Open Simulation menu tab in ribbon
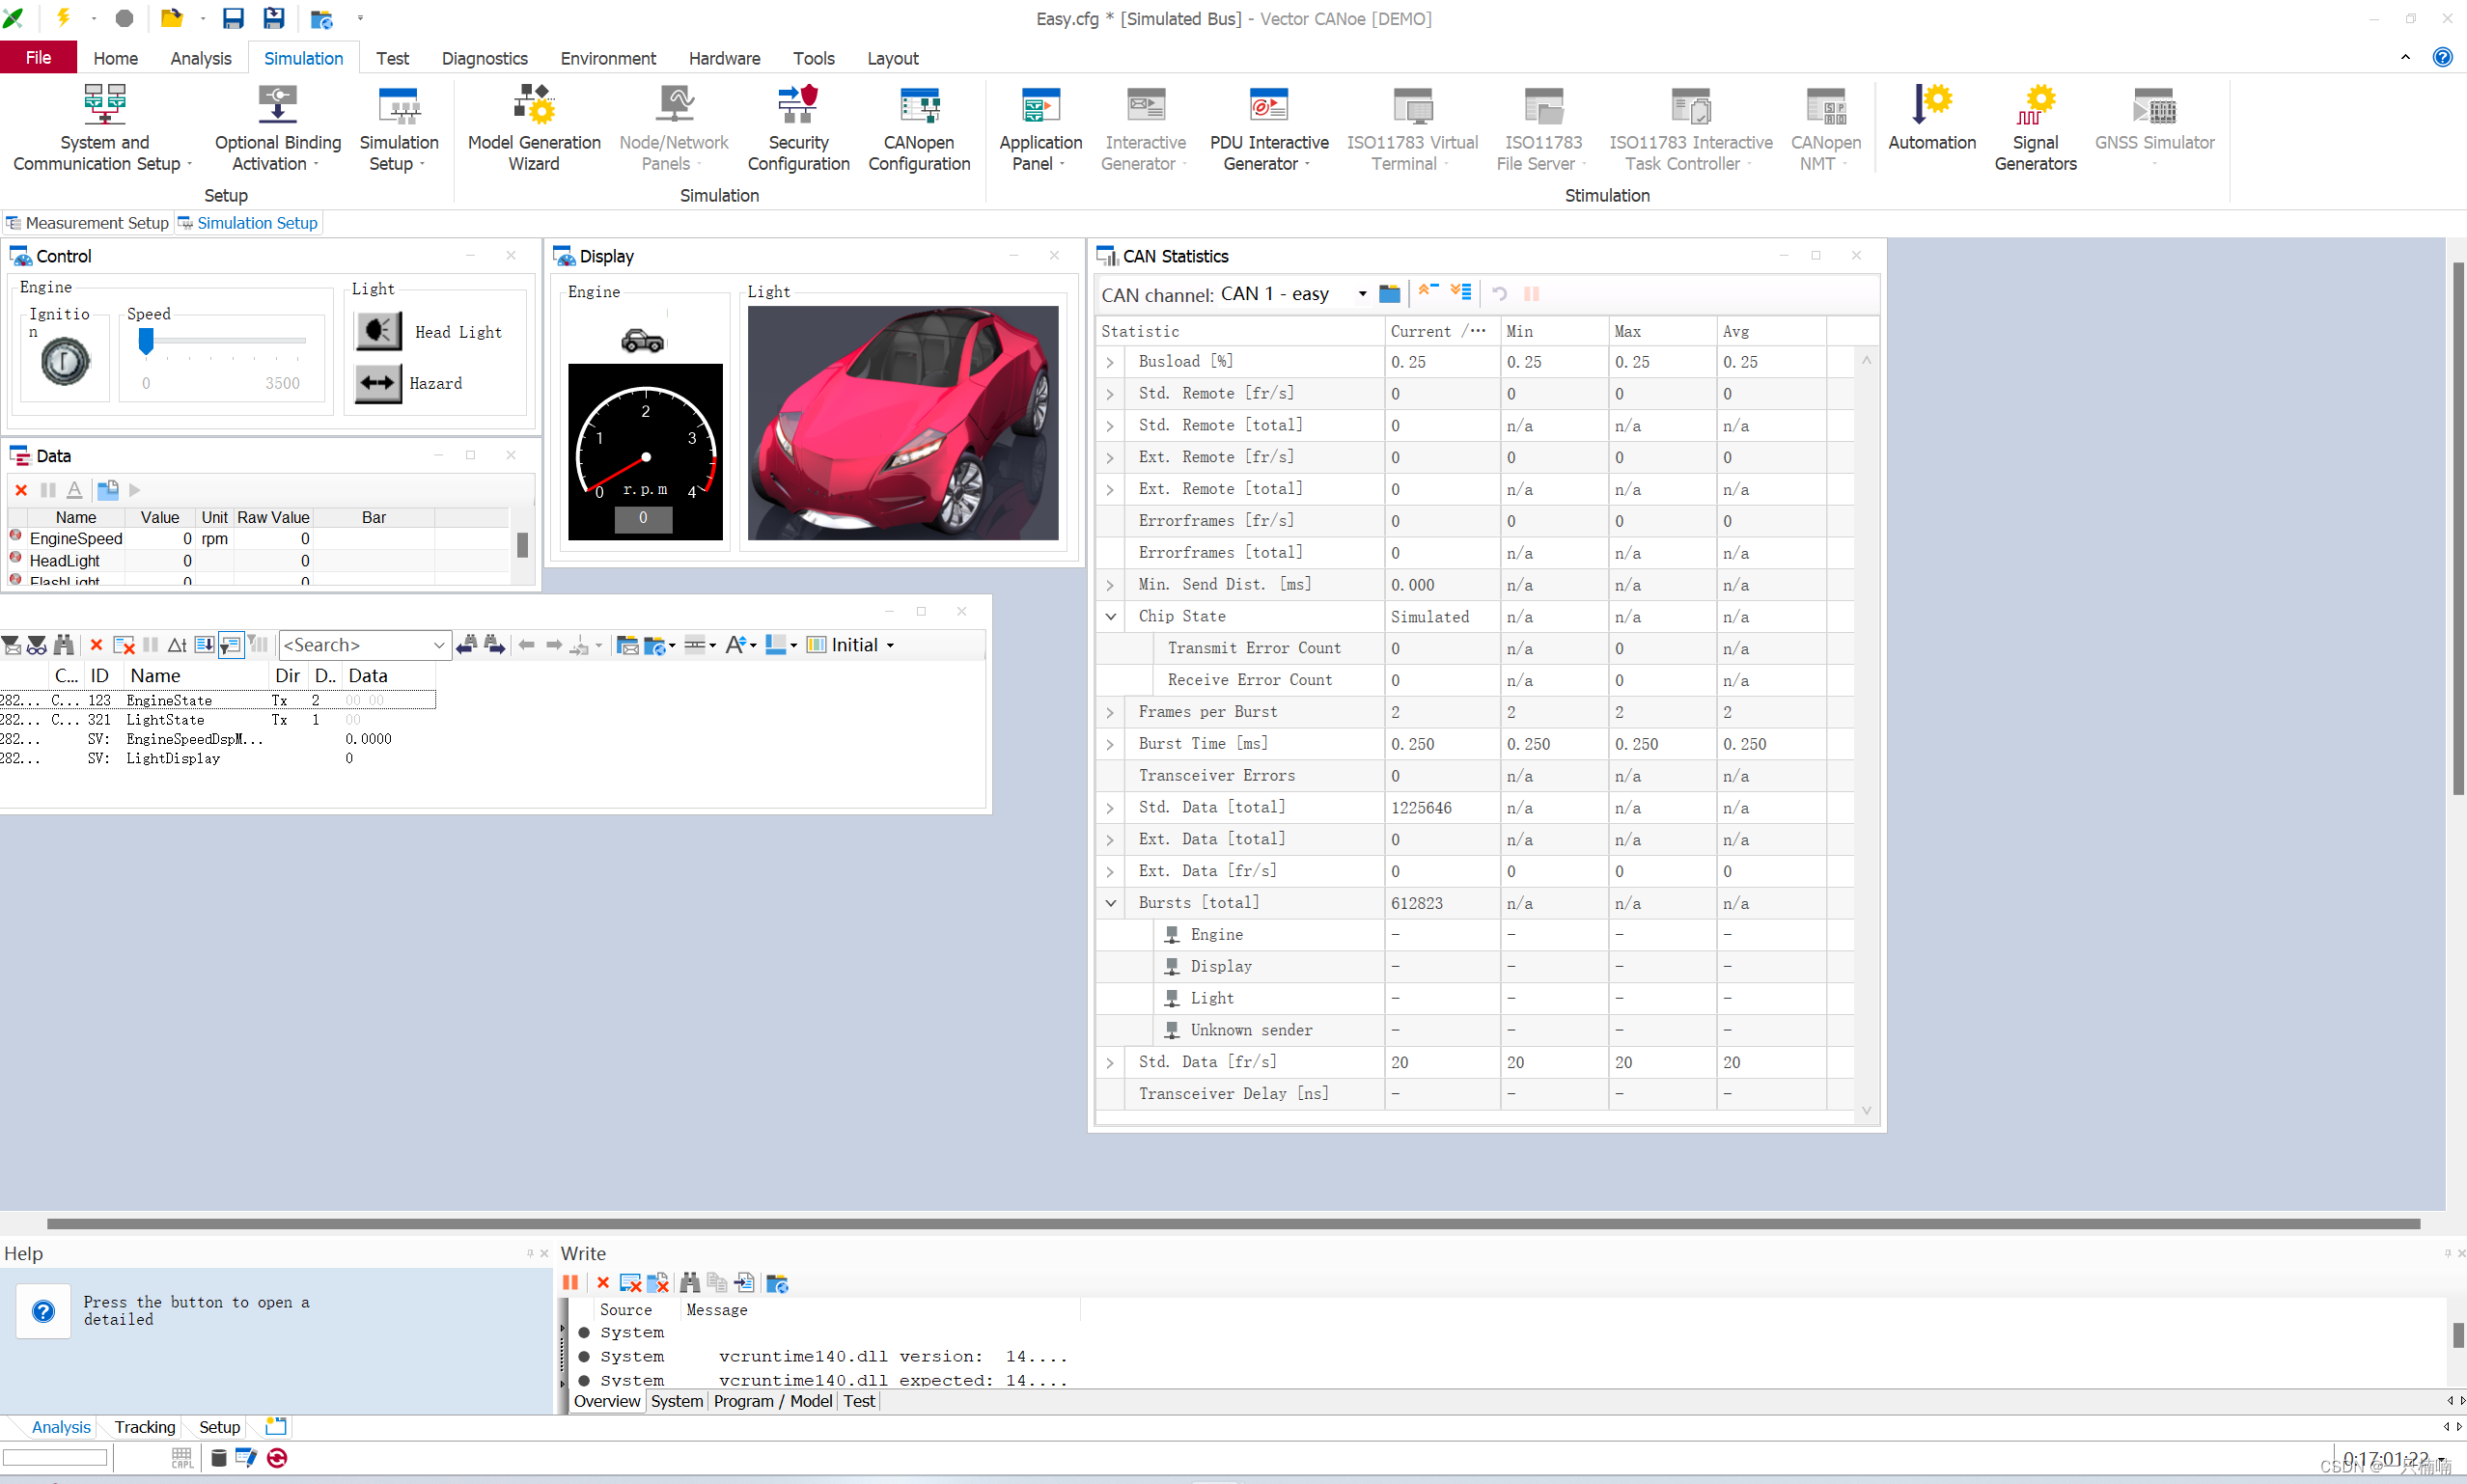 (x=303, y=58)
